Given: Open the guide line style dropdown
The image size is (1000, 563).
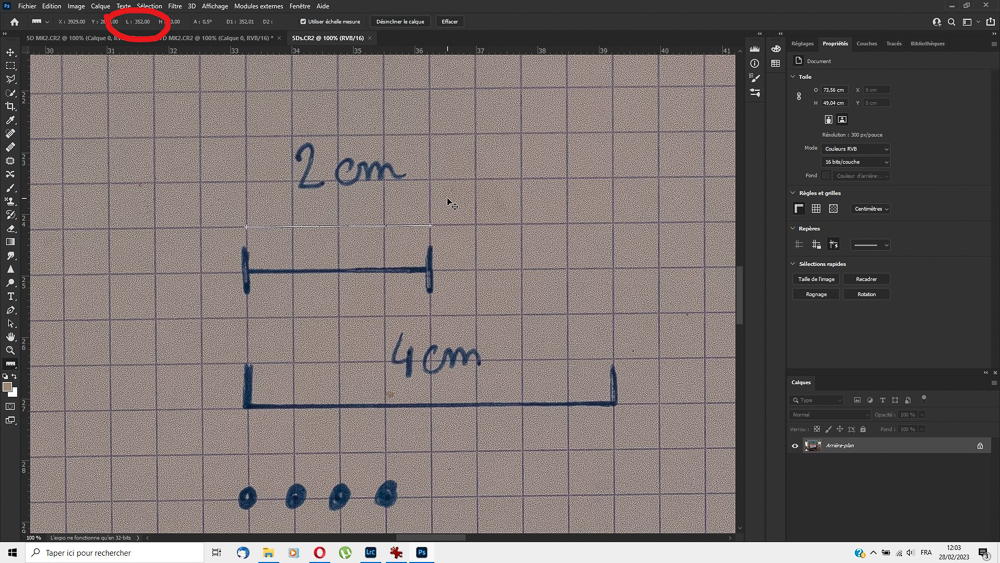Looking at the screenshot, I should point(871,245).
